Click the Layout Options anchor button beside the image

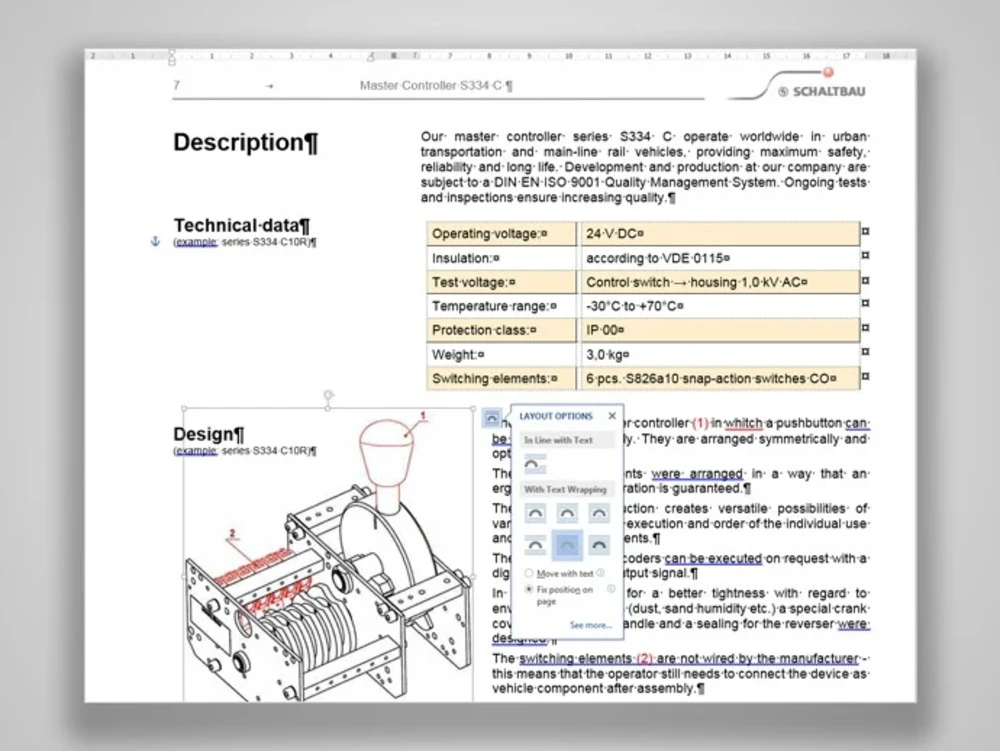[491, 418]
